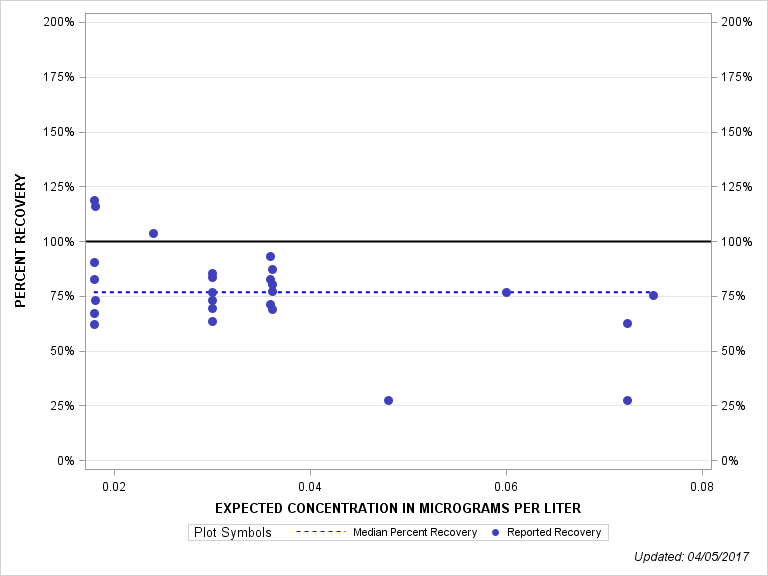Click the left 50% axis label

(62, 351)
